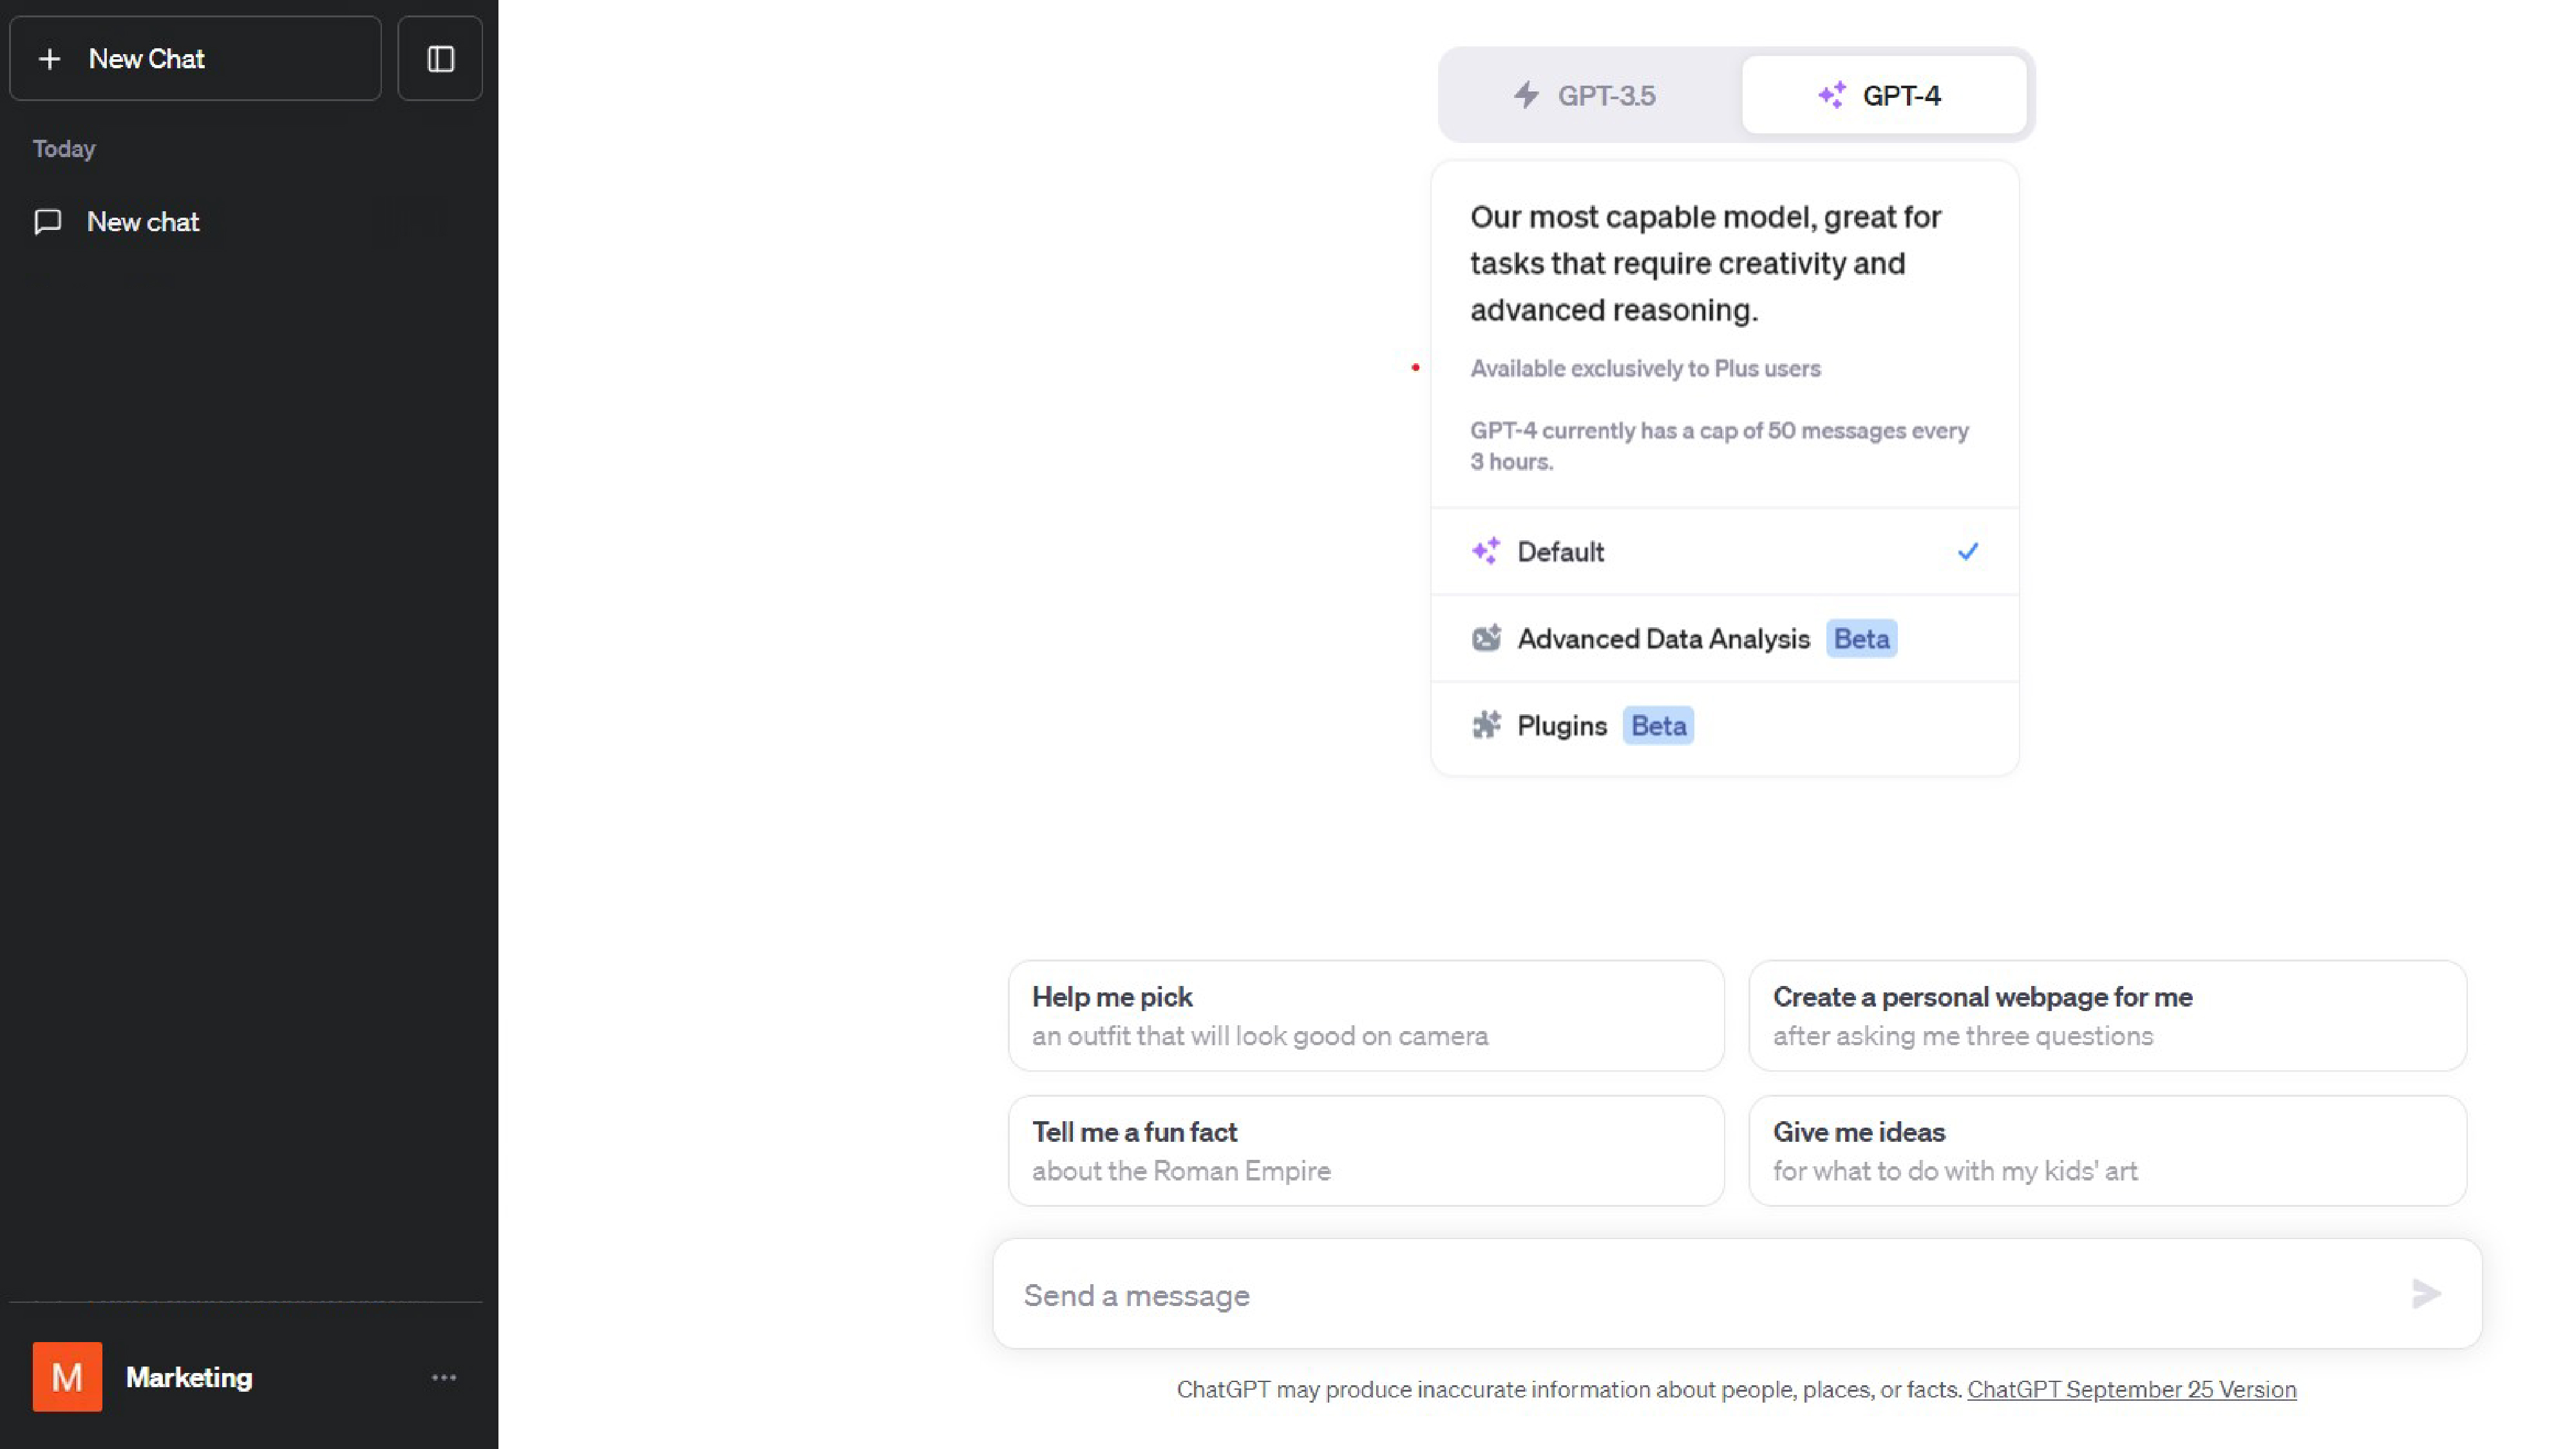This screenshot has height=1449, width=2576.
Task: Click the orange Marketing avatar
Action: [x=67, y=1377]
